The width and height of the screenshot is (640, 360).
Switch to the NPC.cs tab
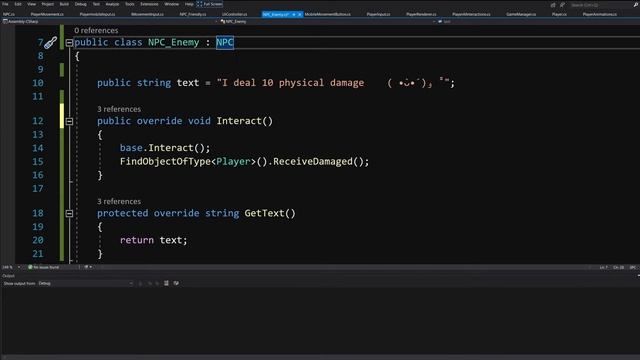[9, 14]
